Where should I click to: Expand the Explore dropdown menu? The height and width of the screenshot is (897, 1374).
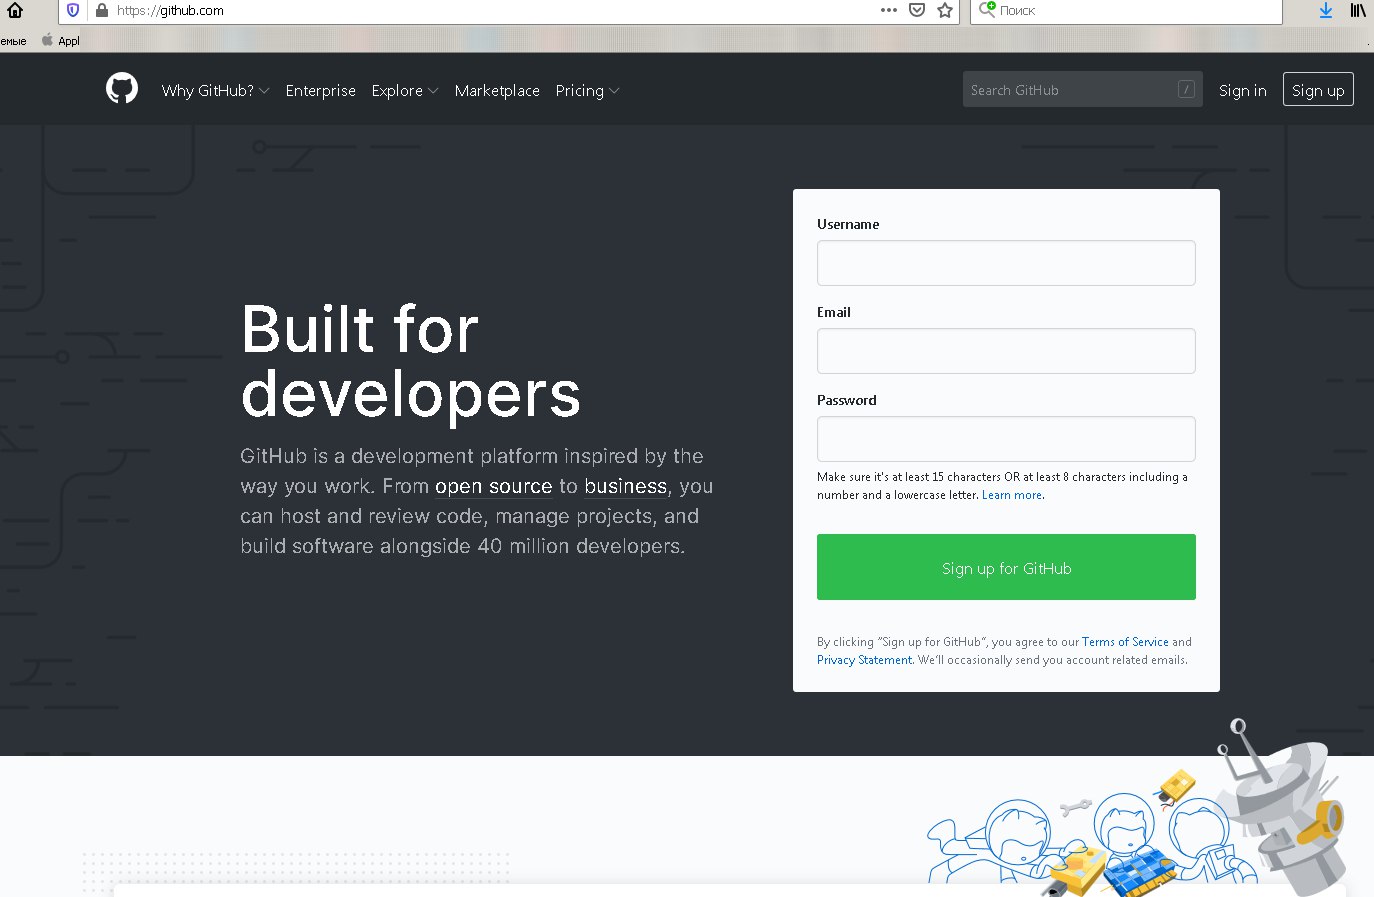click(405, 90)
